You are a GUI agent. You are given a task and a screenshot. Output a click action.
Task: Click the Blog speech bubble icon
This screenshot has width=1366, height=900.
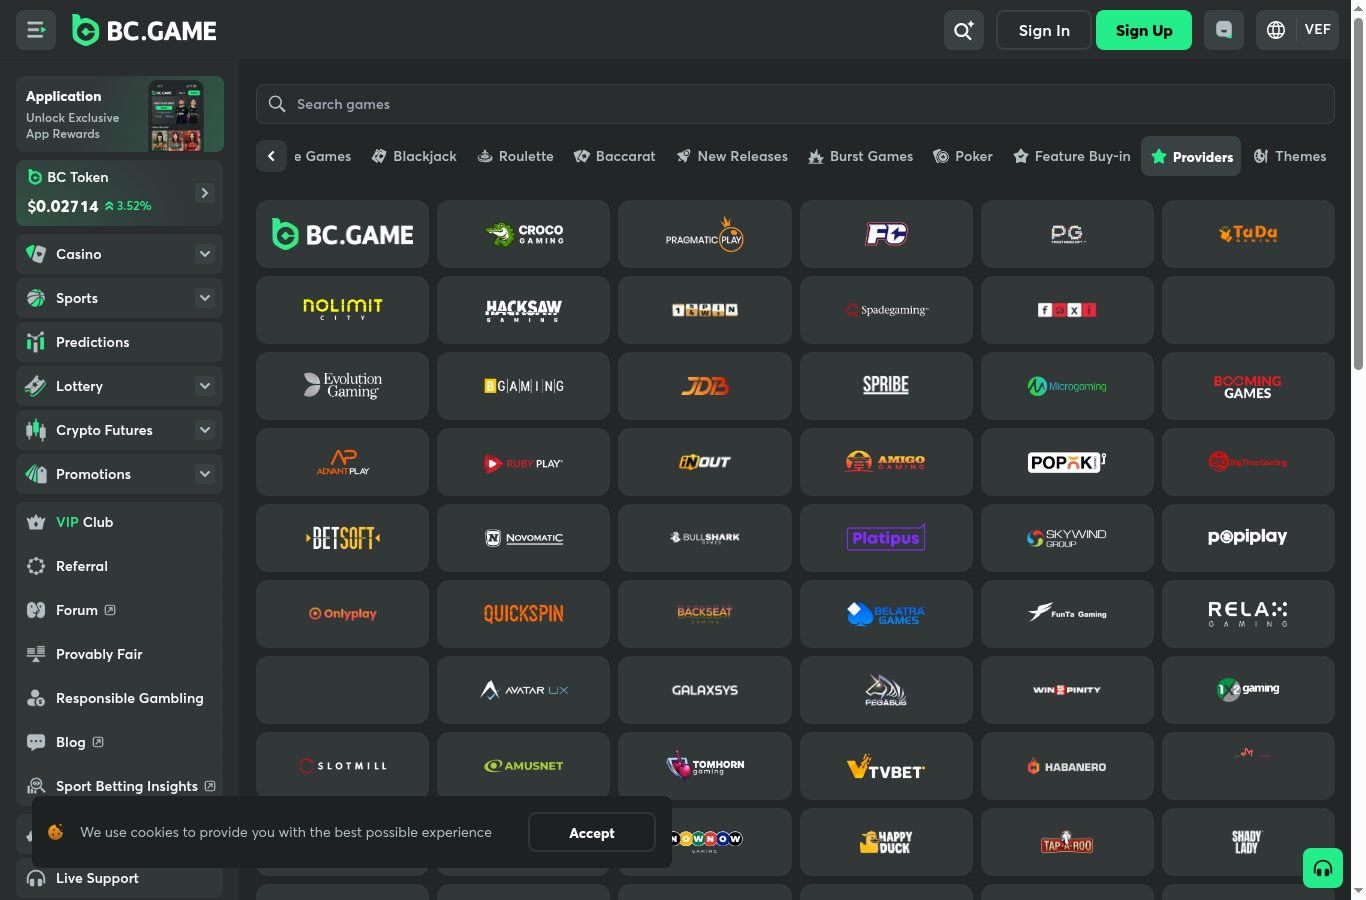tap(36, 742)
